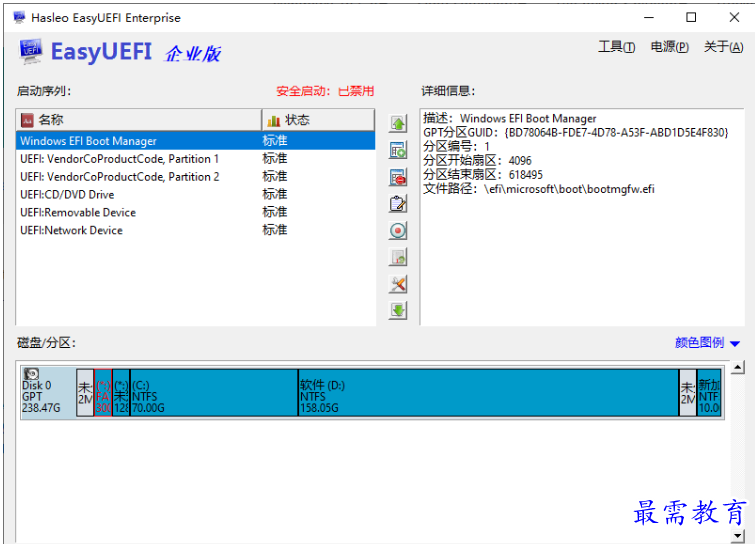Click the app icon in the title bar
Viewport: 755px width, 544px height.
pos(19,18)
